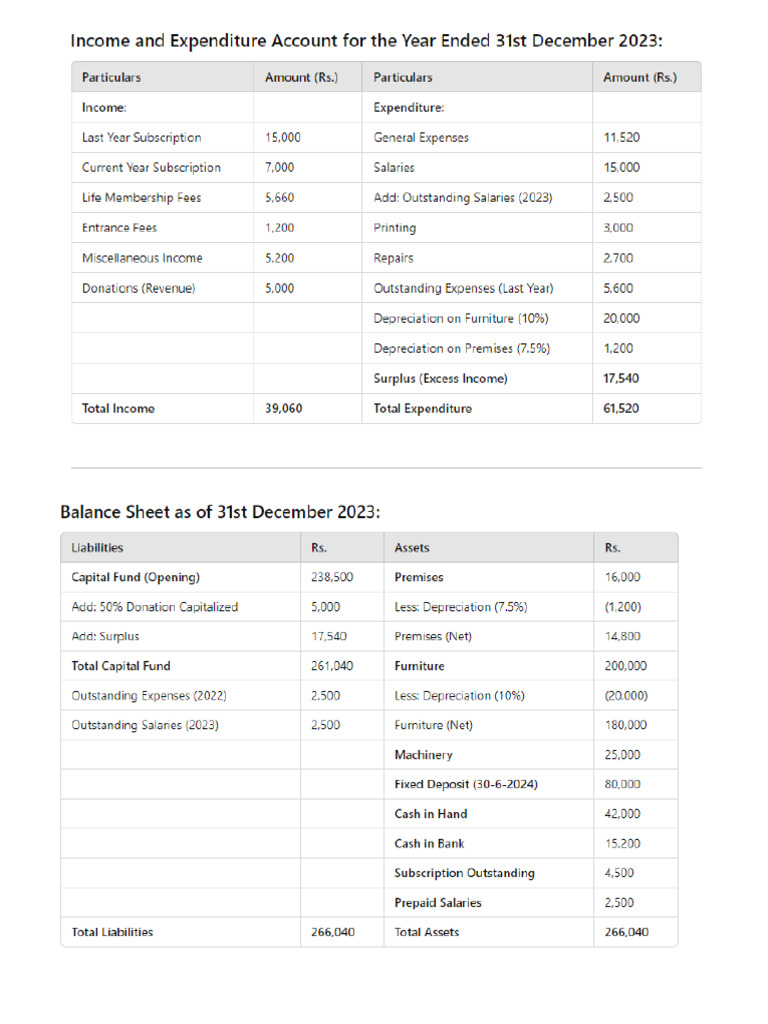Select 'Donations (Revenue)' label
Image resolution: width=768 pixels, height=1024 pixels.
click(138, 288)
